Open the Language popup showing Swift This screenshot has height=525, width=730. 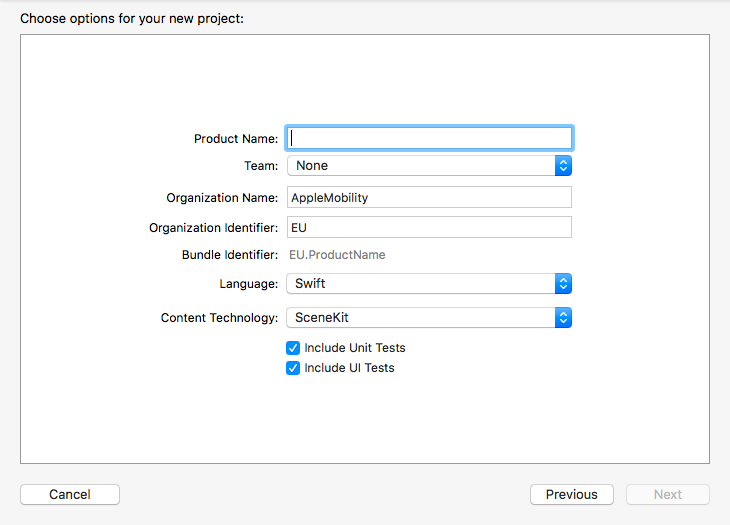[x=429, y=283]
